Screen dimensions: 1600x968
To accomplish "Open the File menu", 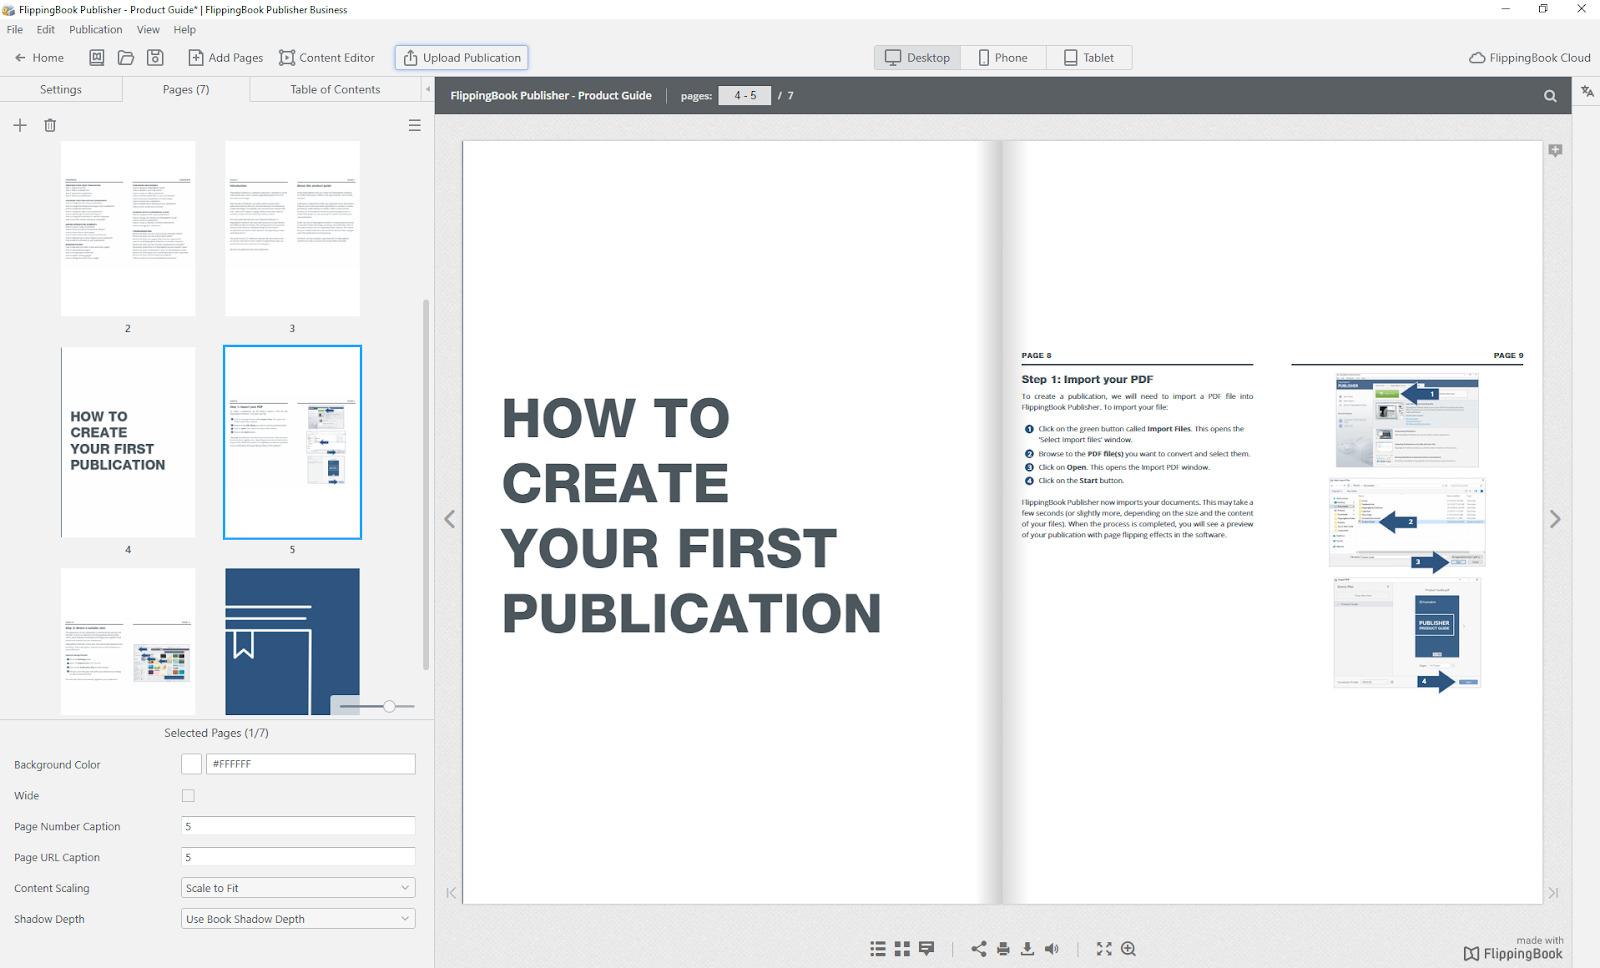I will (x=15, y=30).
